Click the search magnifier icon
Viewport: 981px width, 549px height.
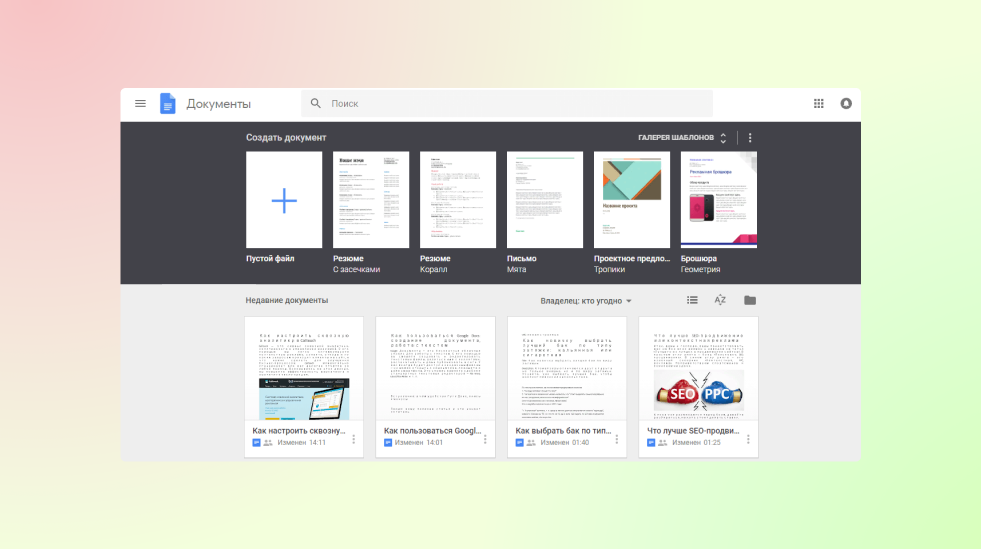[316, 104]
